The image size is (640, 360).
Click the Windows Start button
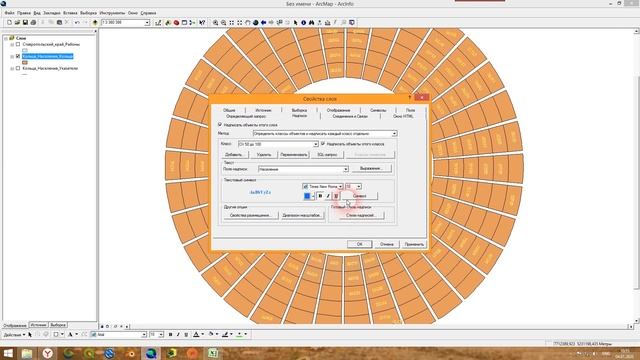pyautogui.click(x=8, y=353)
